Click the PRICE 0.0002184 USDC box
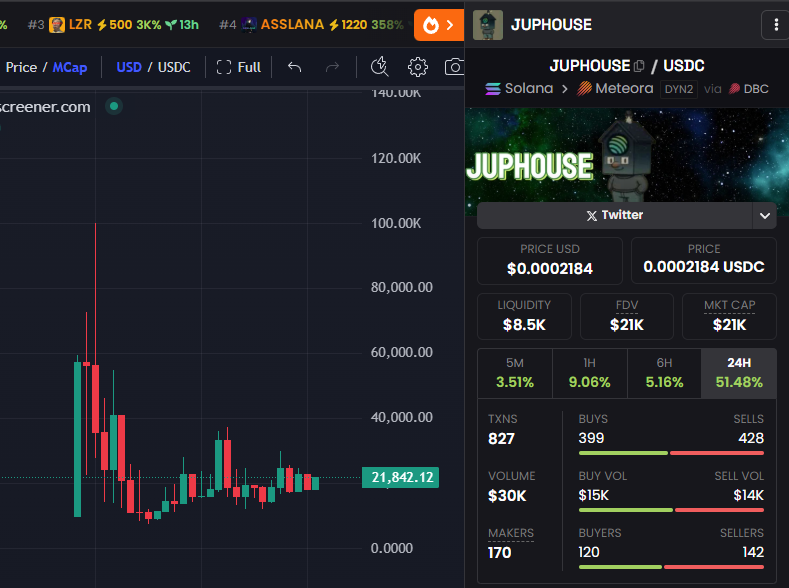The height and width of the screenshot is (588, 789). click(x=703, y=261)
